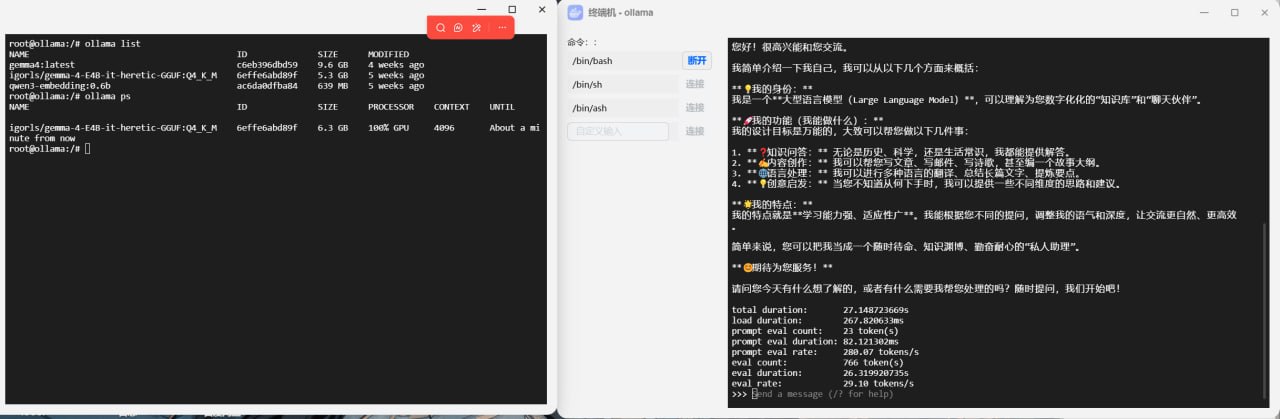Click model ID 'c6eb396dbd59'
Viewport: 1280px width, 419px height.
[267, 64]
